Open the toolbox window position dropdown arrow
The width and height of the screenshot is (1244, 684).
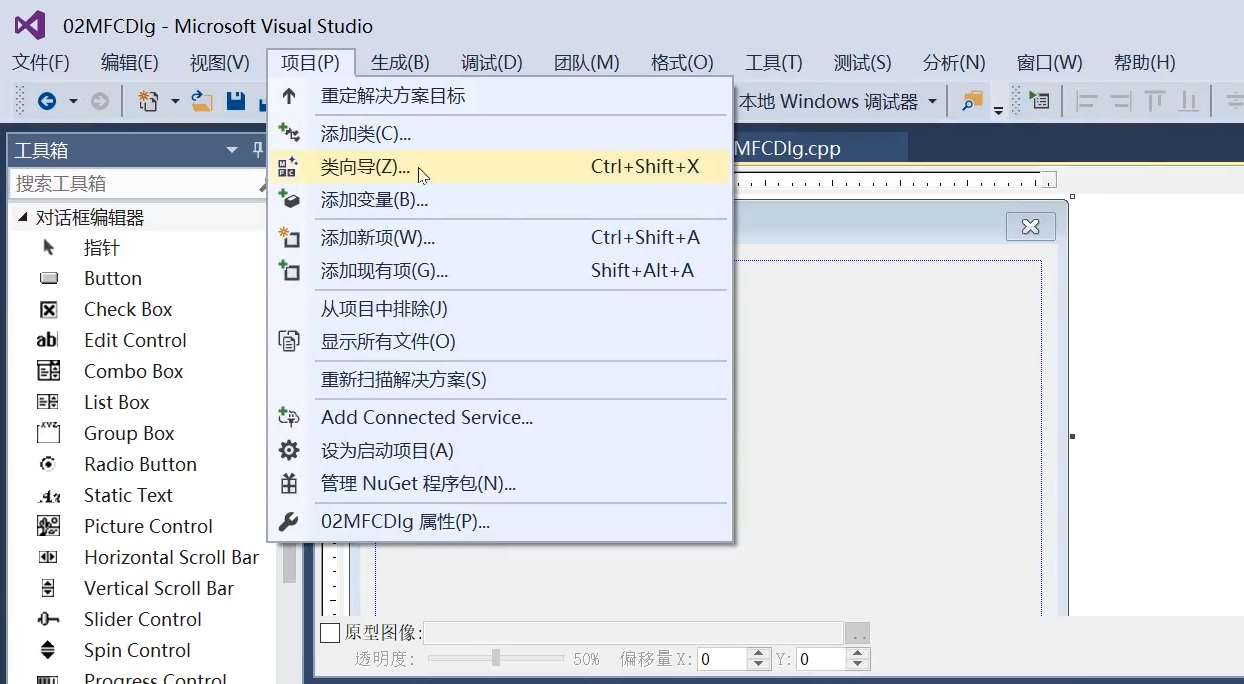pos(232,150)
